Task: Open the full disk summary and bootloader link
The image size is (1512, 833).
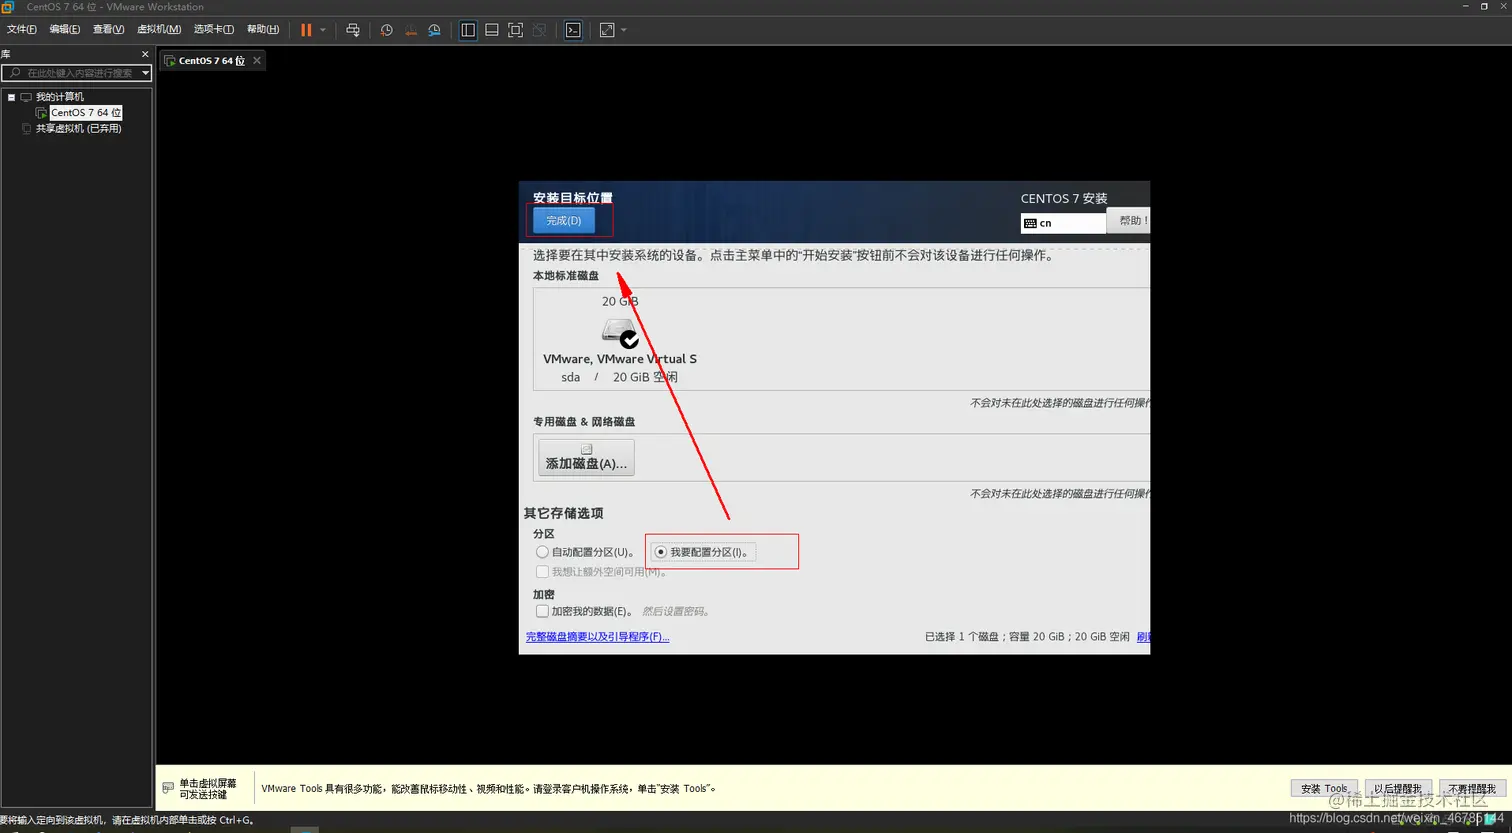Action: [598, 637]
